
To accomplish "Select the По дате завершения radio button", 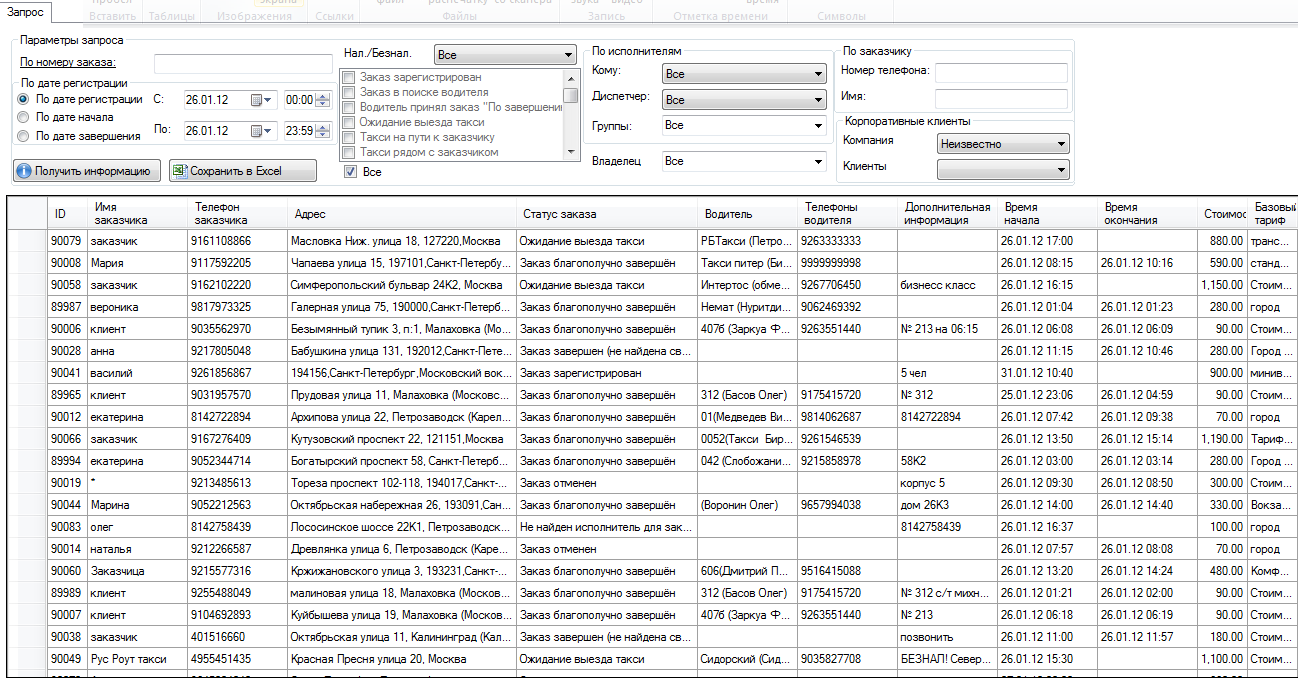I will coord(23,136).
